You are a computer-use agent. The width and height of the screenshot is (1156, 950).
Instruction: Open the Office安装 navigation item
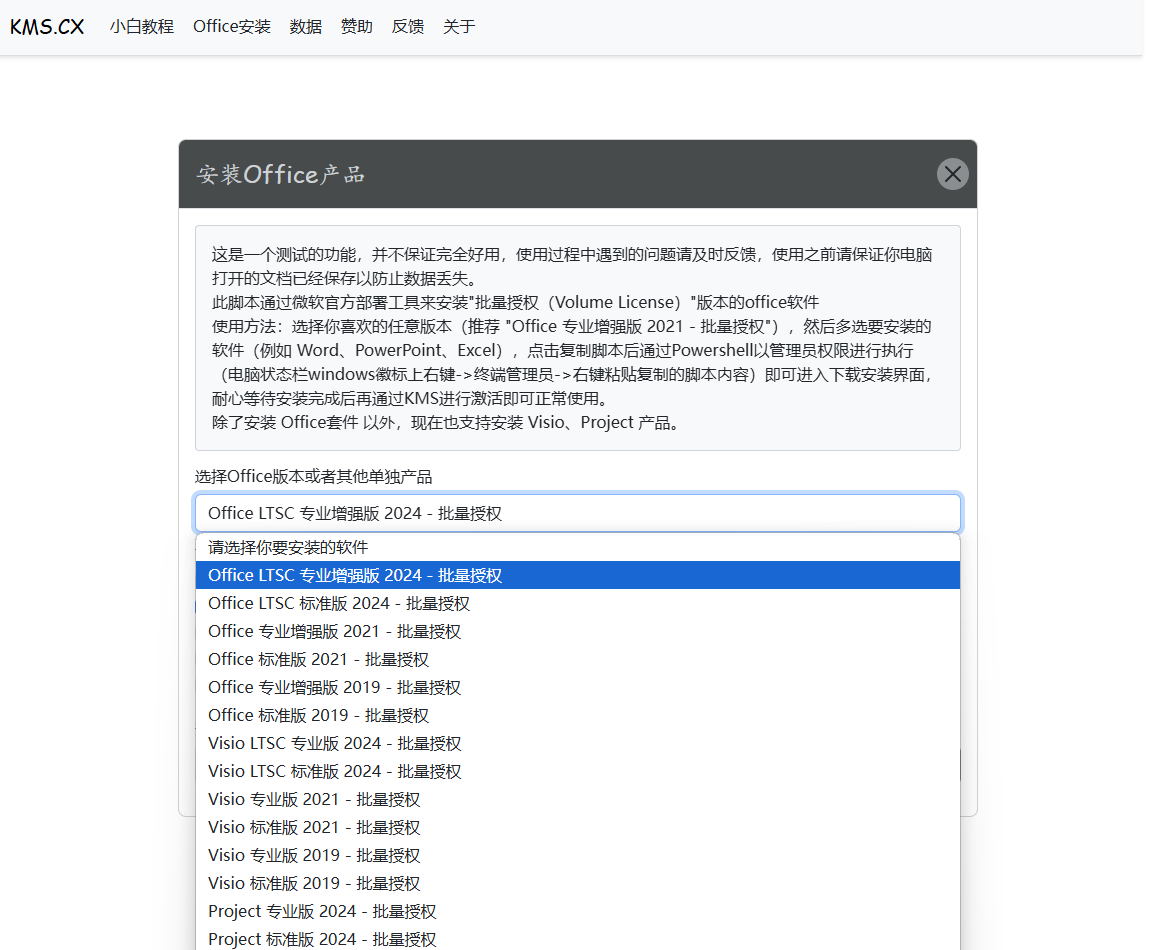pos(232,27)
